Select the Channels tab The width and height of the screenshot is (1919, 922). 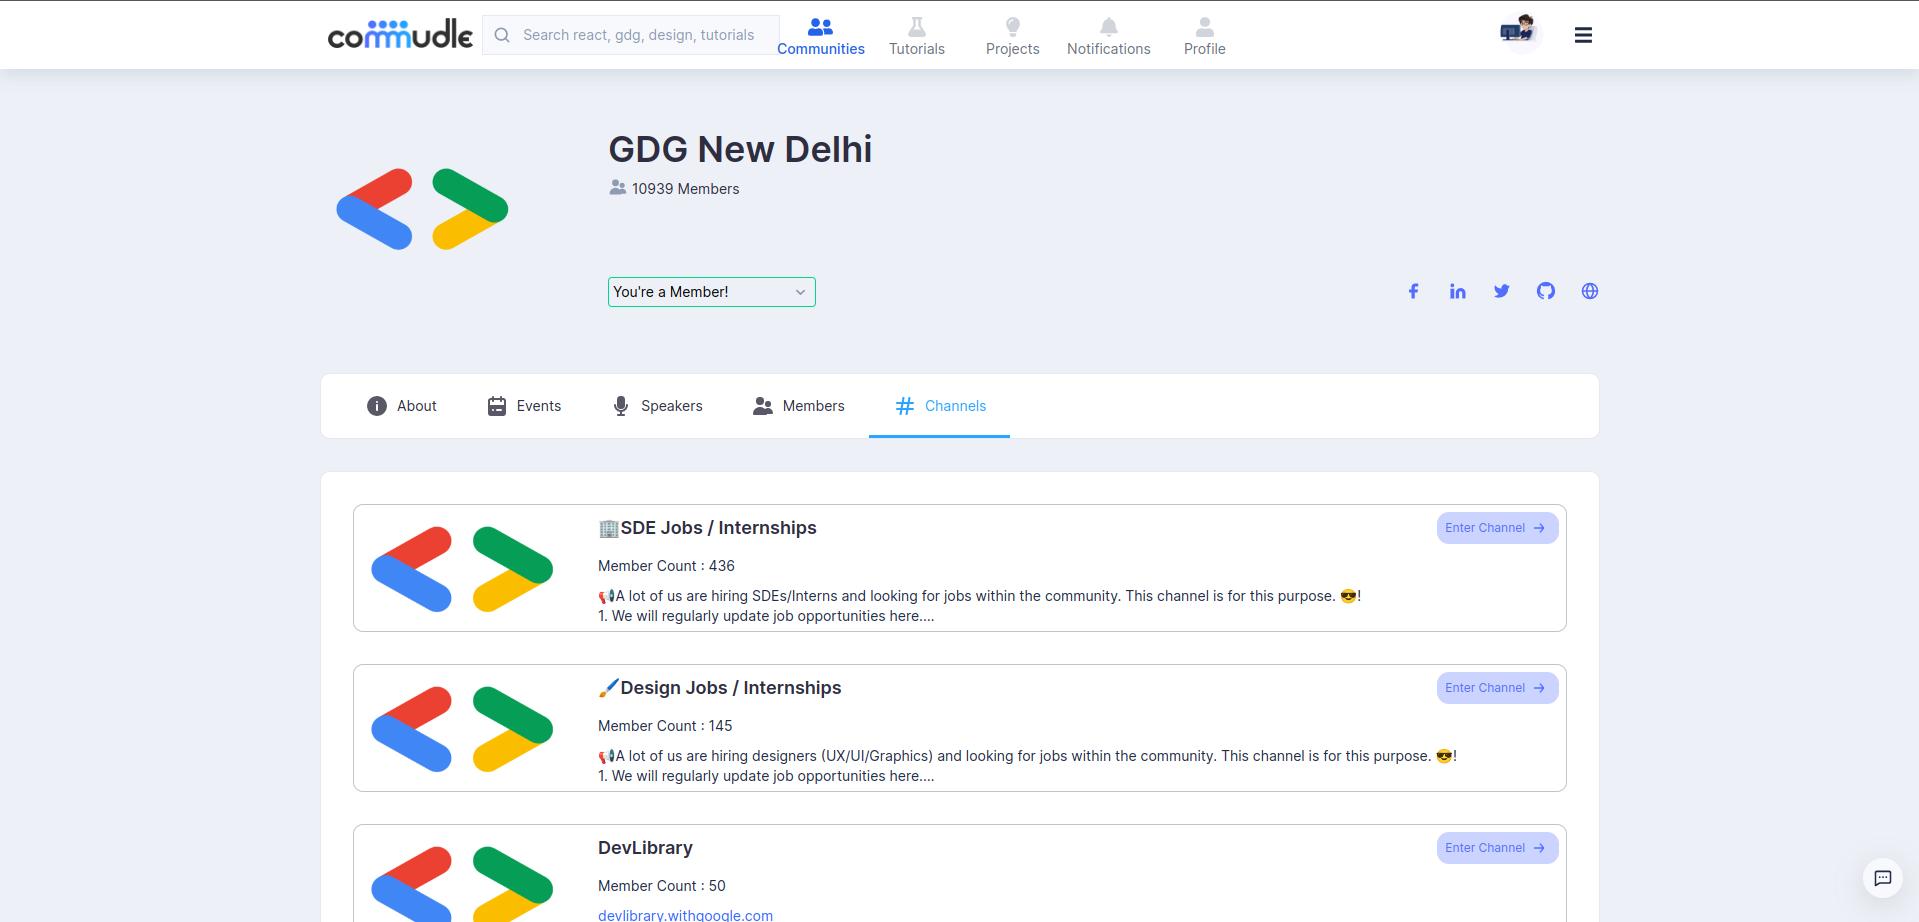click(x=940, y=406)
